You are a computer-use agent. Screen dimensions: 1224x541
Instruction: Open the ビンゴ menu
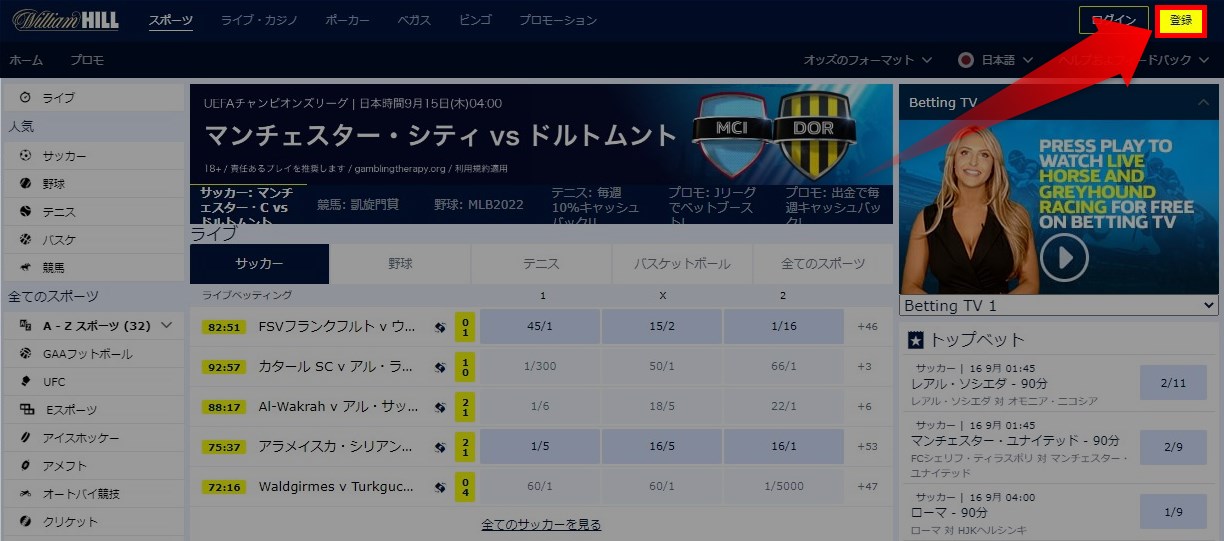pos(475,20)
